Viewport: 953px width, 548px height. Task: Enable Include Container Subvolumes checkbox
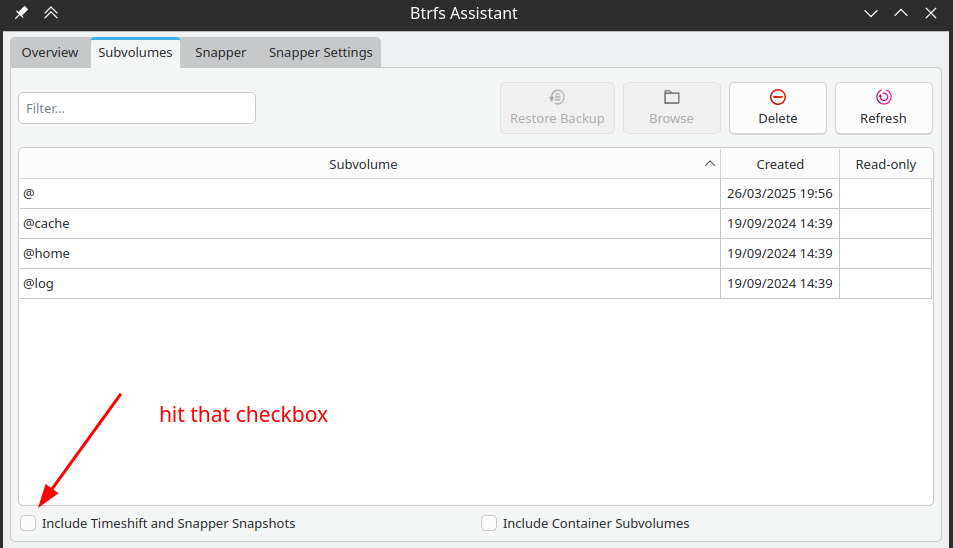point(489,523)
